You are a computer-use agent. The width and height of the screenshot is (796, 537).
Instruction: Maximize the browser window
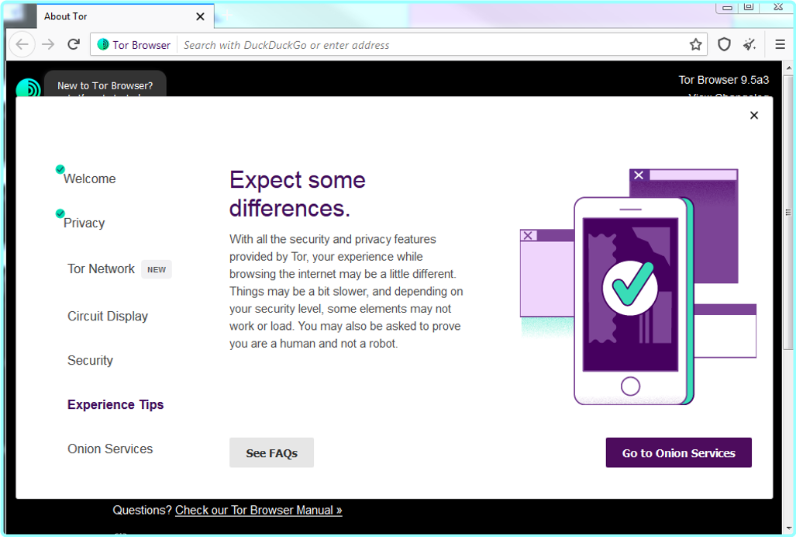tap(748, 7)
